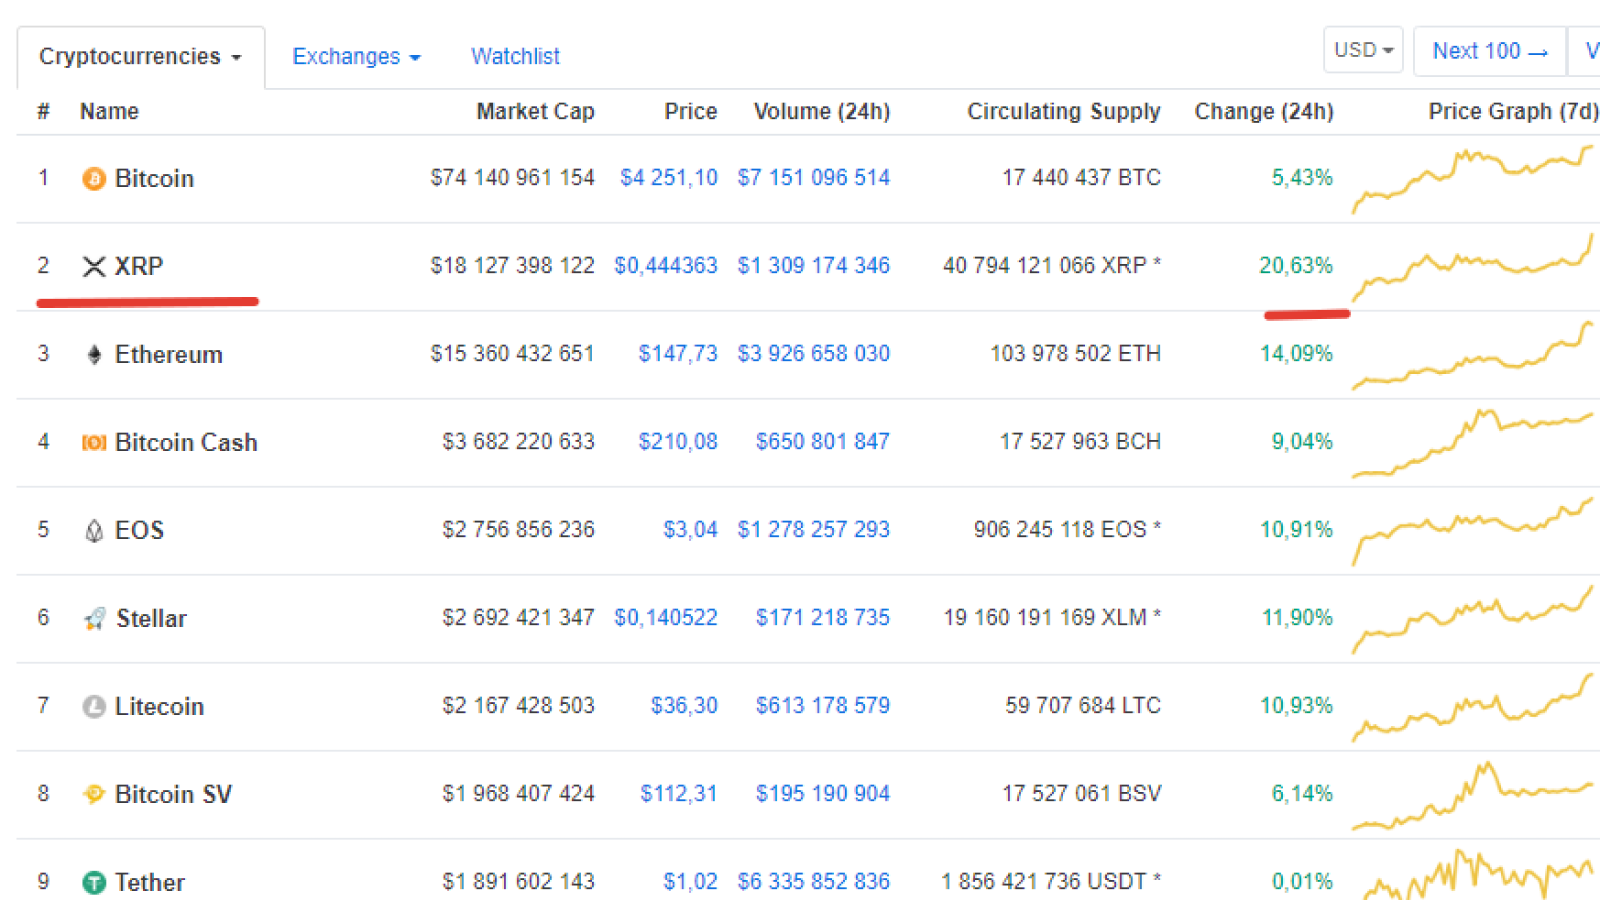This screenshot has width=1600, height=900.
Task: Click Tether price $1,02
Action: pyautogui.click(x=691, y=882)
